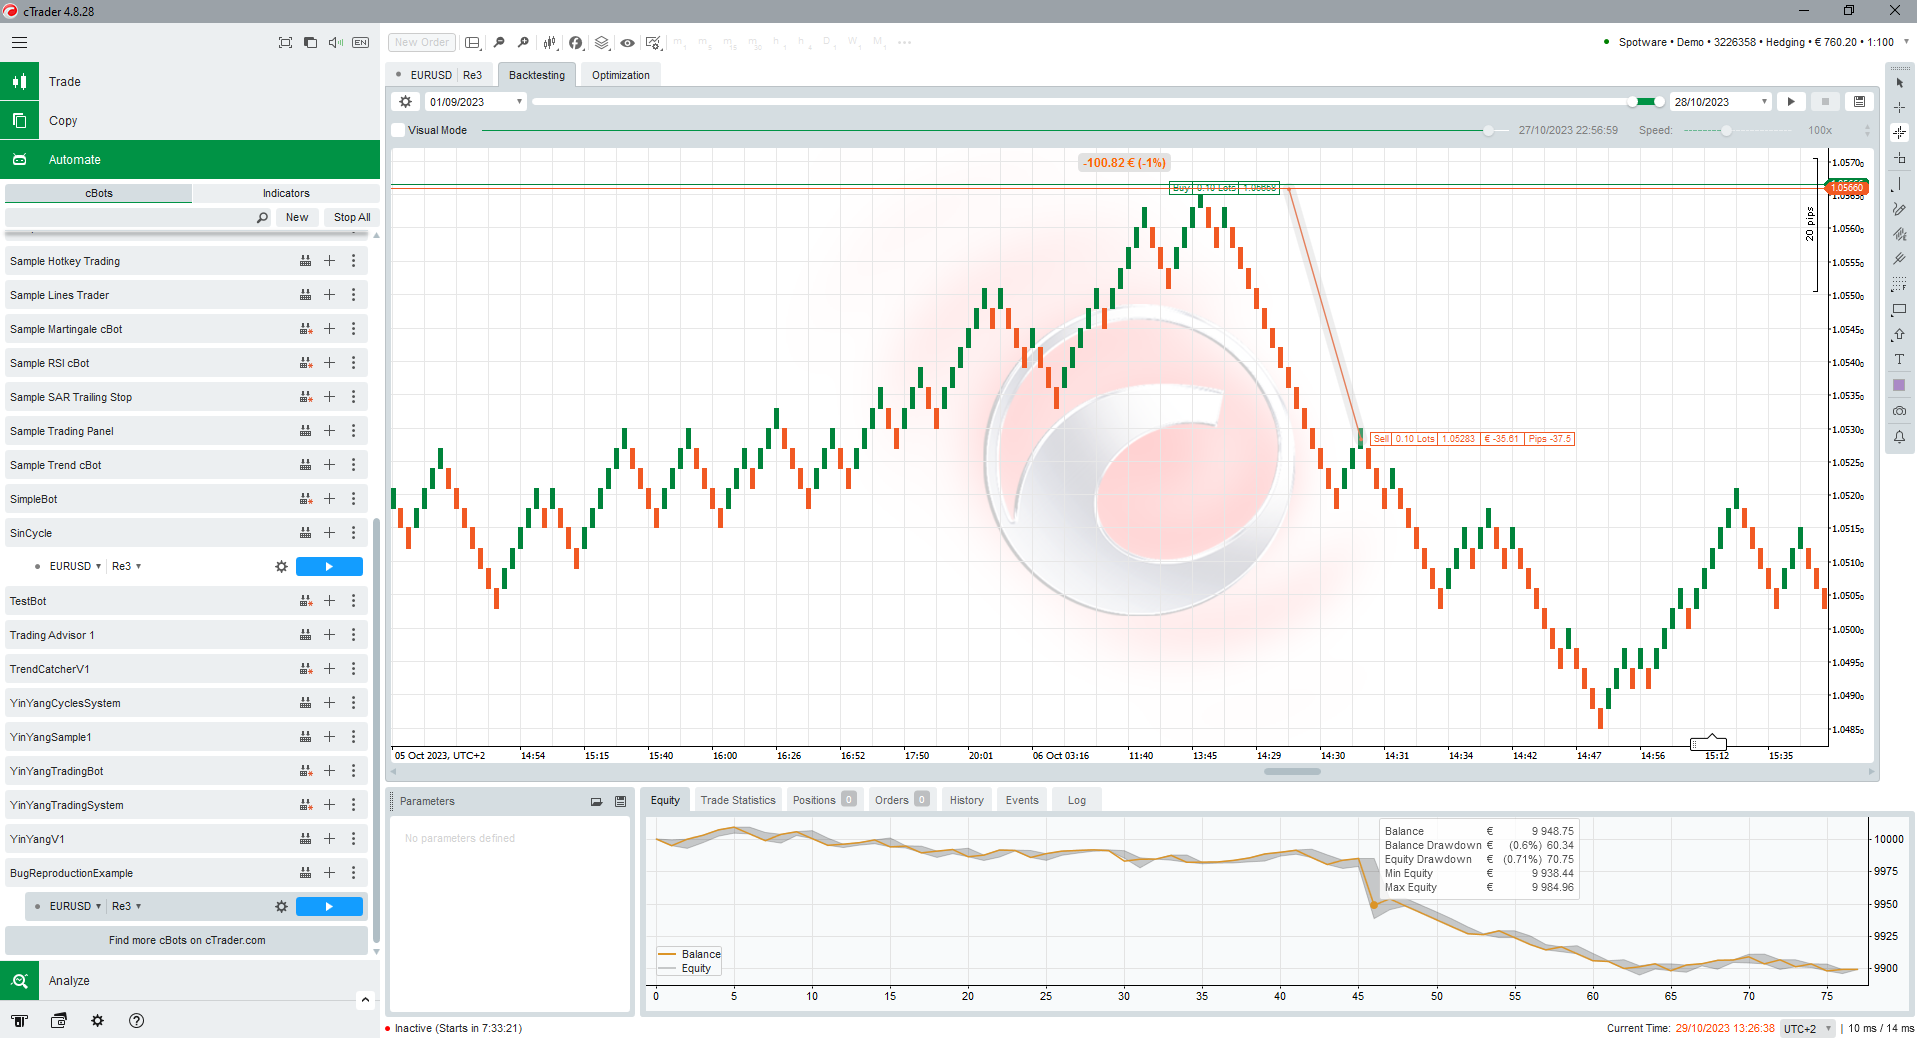
Task: Open Find more cBots on cTrader.com
Action: coord(187,940)
